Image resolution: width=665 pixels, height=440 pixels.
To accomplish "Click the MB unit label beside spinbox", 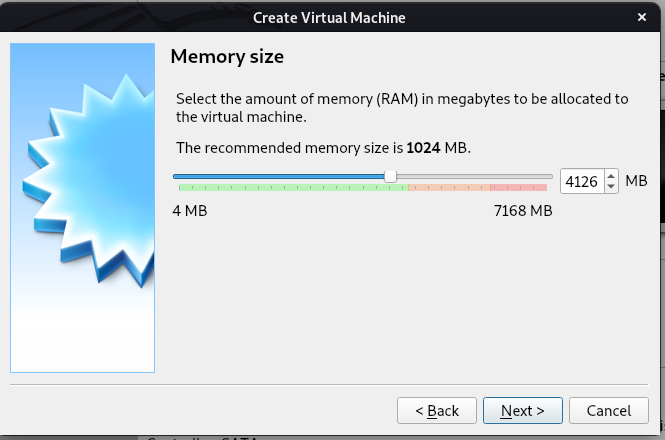I will [x=636, y=181].
